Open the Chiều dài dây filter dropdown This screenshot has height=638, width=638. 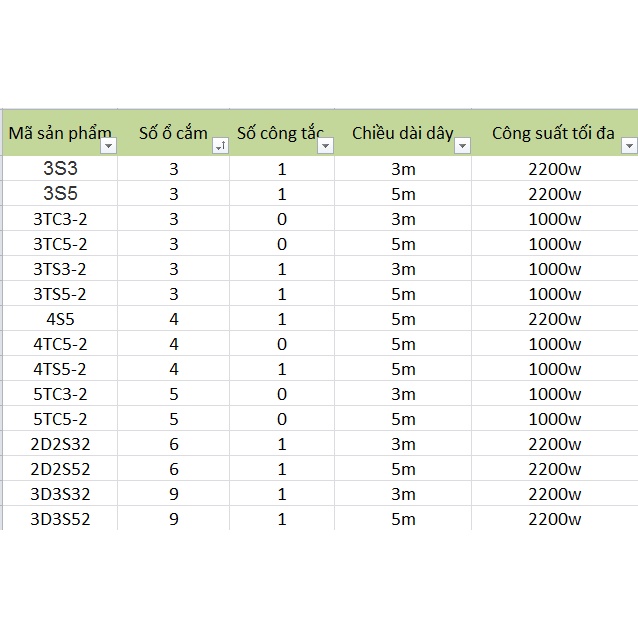point(461,146)
